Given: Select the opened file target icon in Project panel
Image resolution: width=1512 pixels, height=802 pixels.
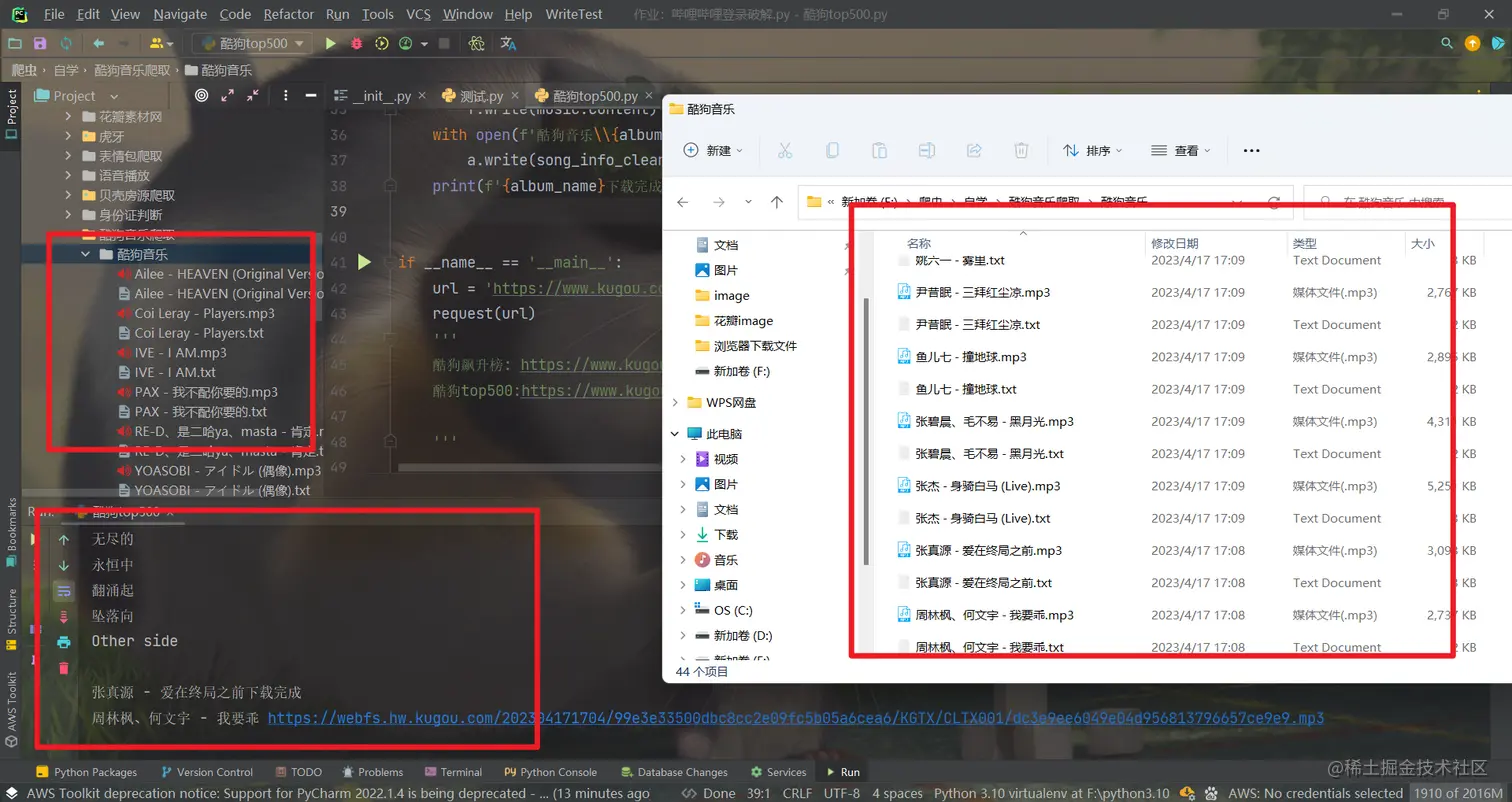Looking at the screenshot, I should [201, 96].
